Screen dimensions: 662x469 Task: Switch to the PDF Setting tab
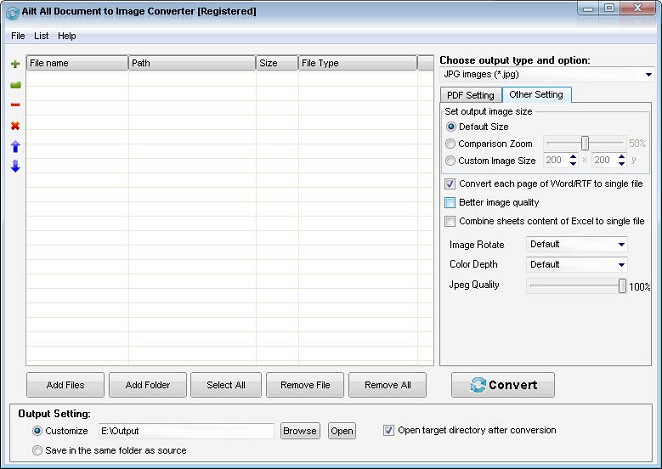coord(470,95)
